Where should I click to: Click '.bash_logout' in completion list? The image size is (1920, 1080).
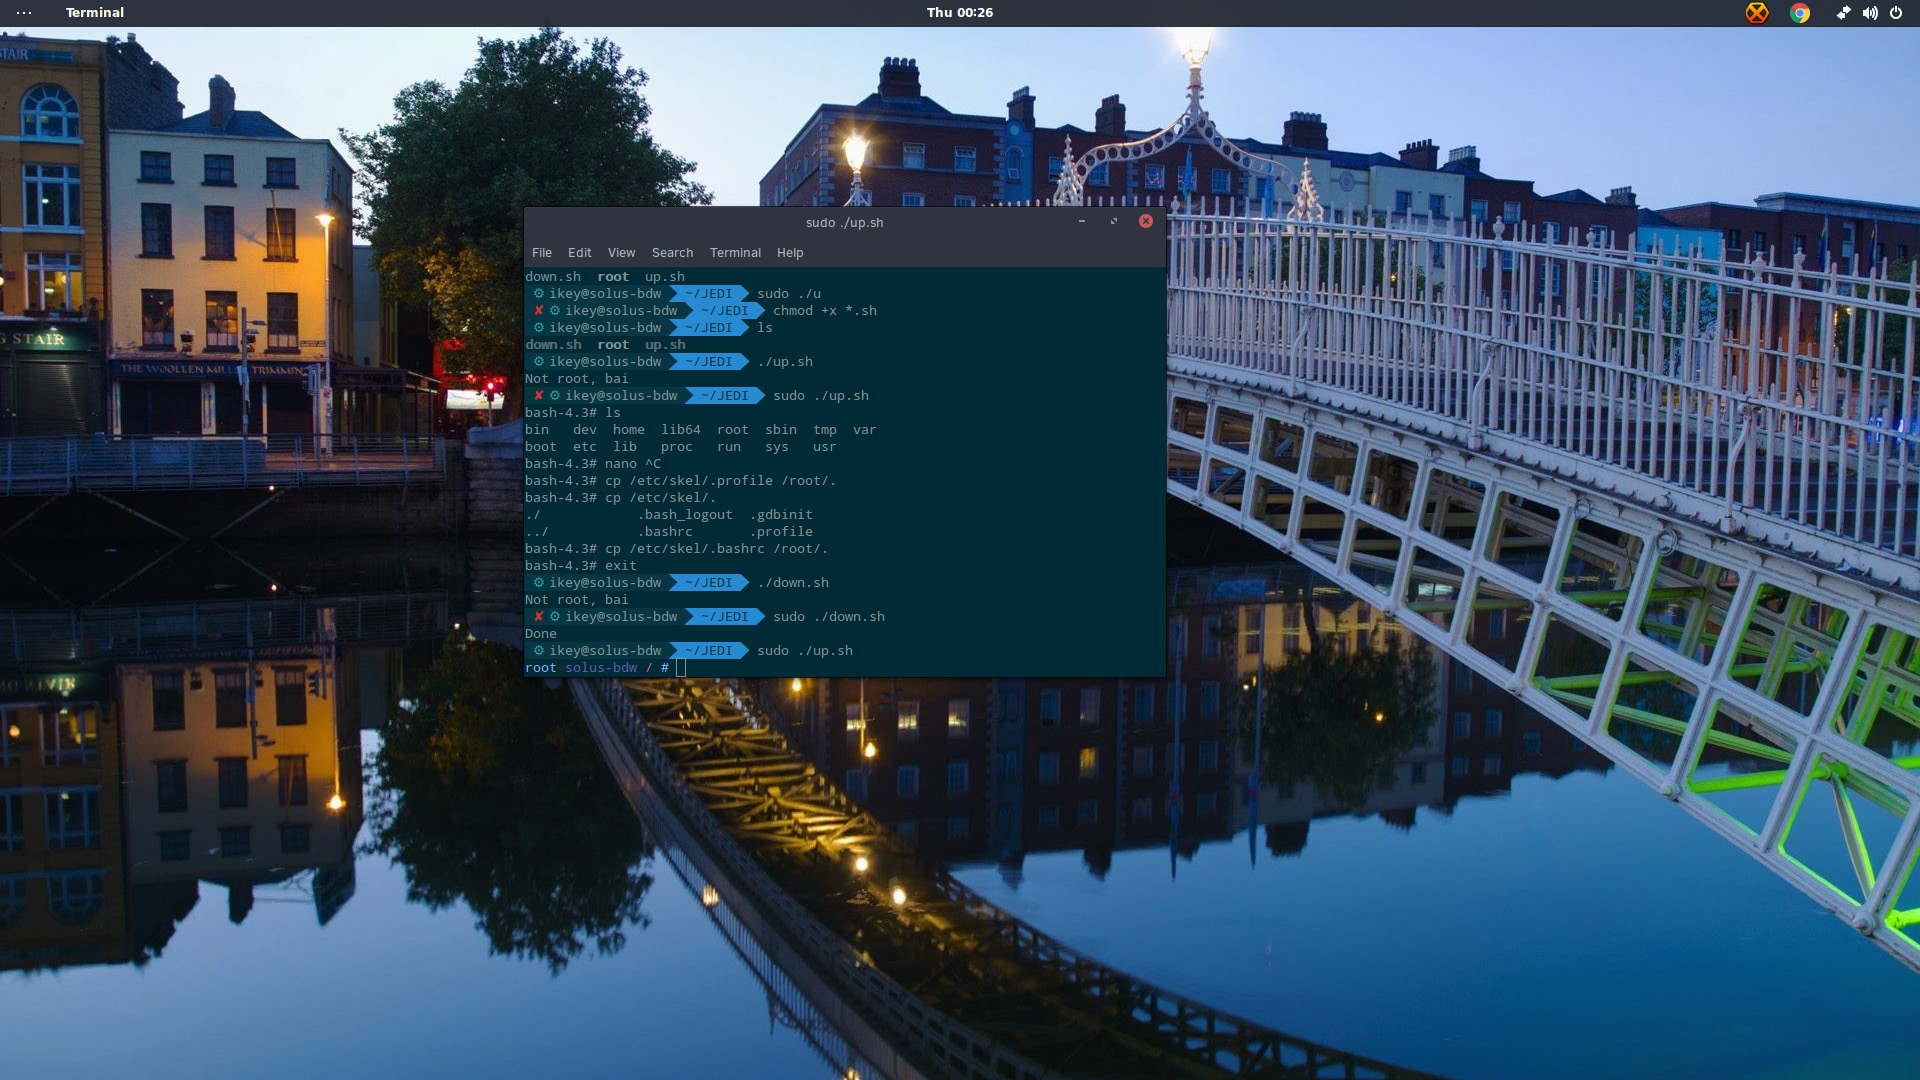pyautogui.click(x=686, y=515)
